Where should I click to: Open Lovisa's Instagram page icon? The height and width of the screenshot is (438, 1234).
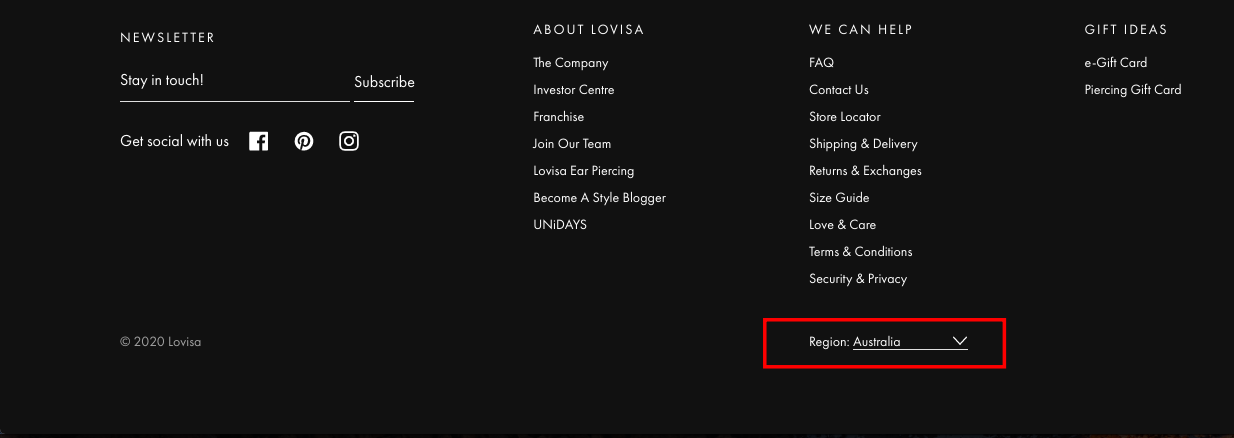pos(349,141)
